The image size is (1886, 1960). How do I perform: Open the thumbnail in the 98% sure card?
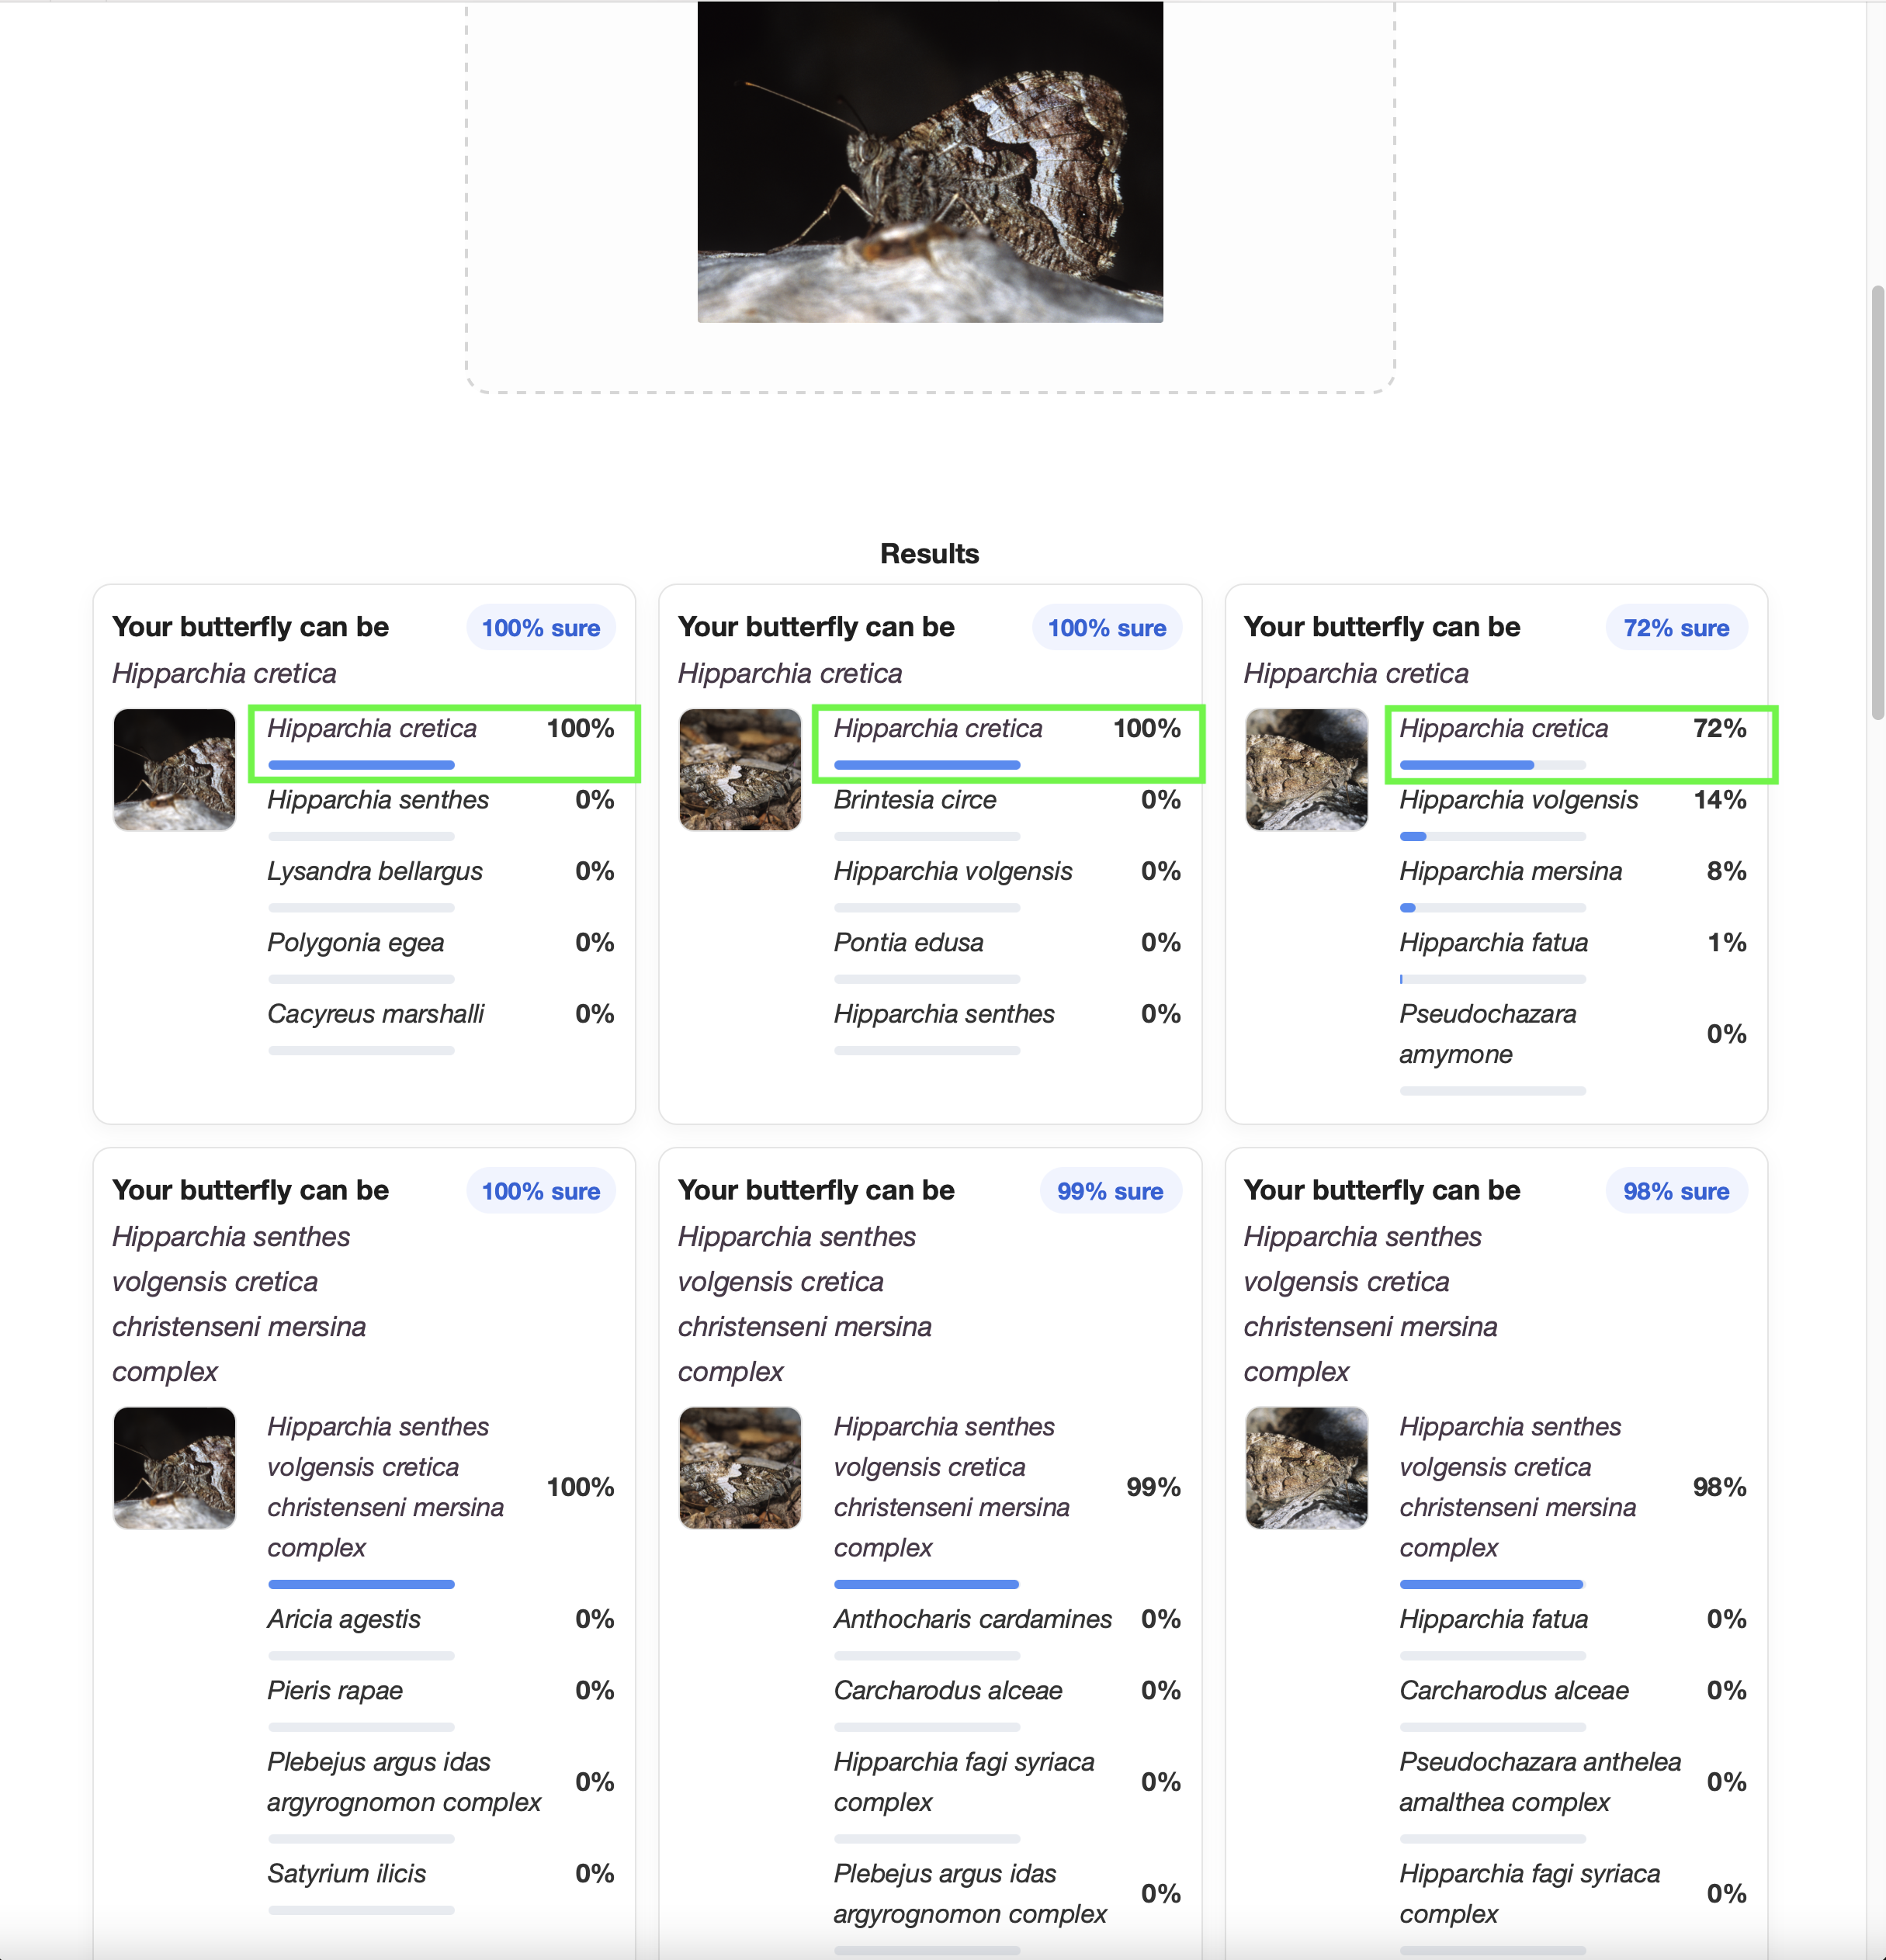(1305, 1467)
